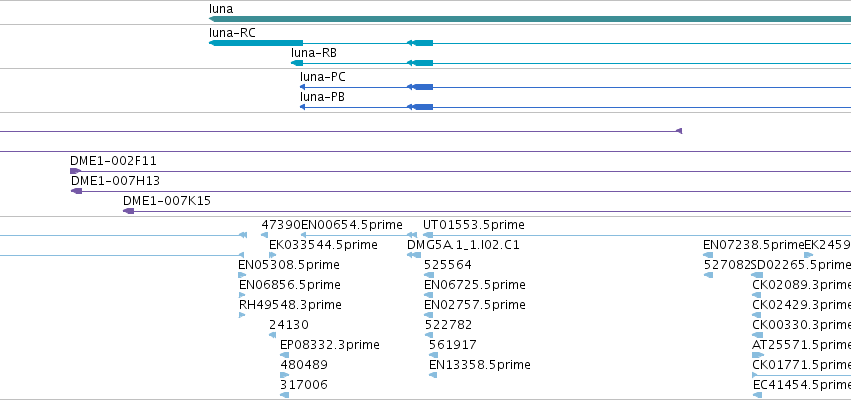Select the luna-PB protein coding block
The width and height of the screenshot is (851, 400).
coord(423,107)
